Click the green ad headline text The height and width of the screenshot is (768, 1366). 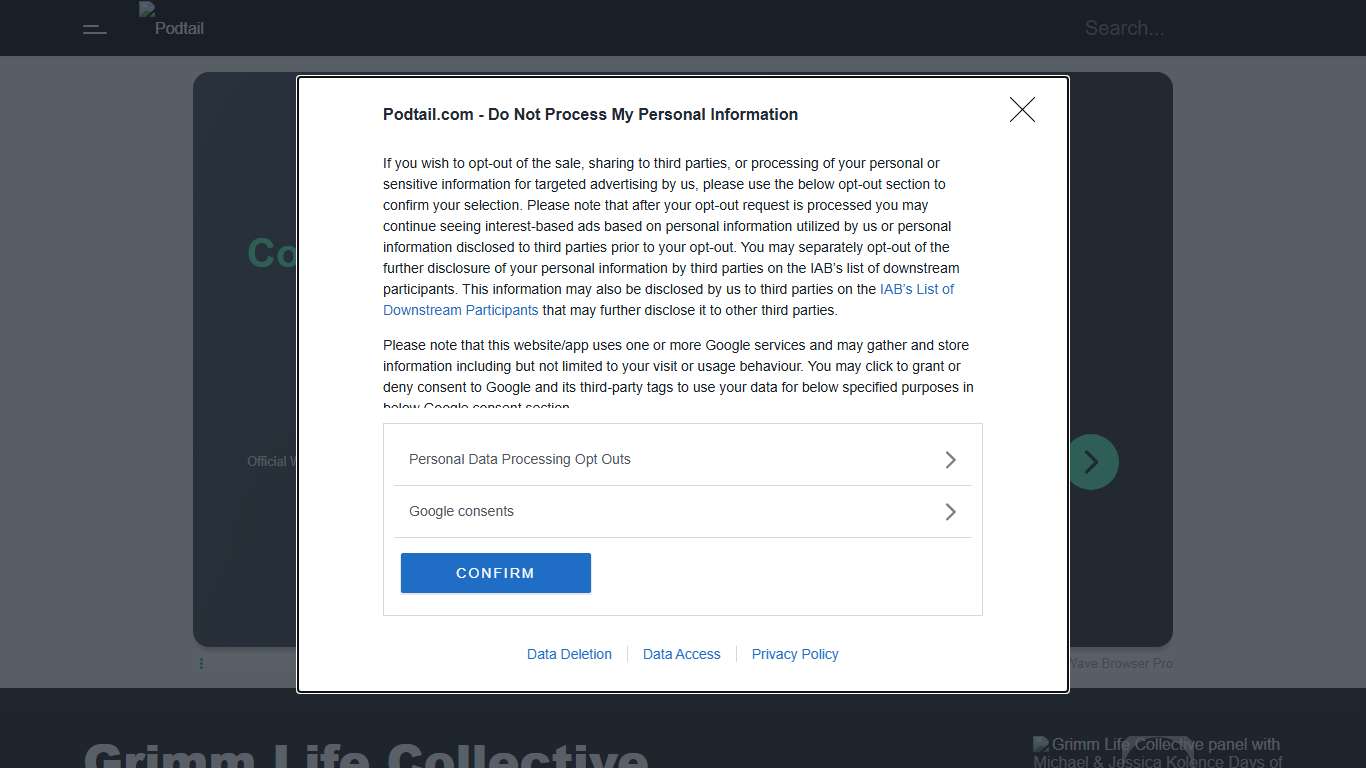270,253
